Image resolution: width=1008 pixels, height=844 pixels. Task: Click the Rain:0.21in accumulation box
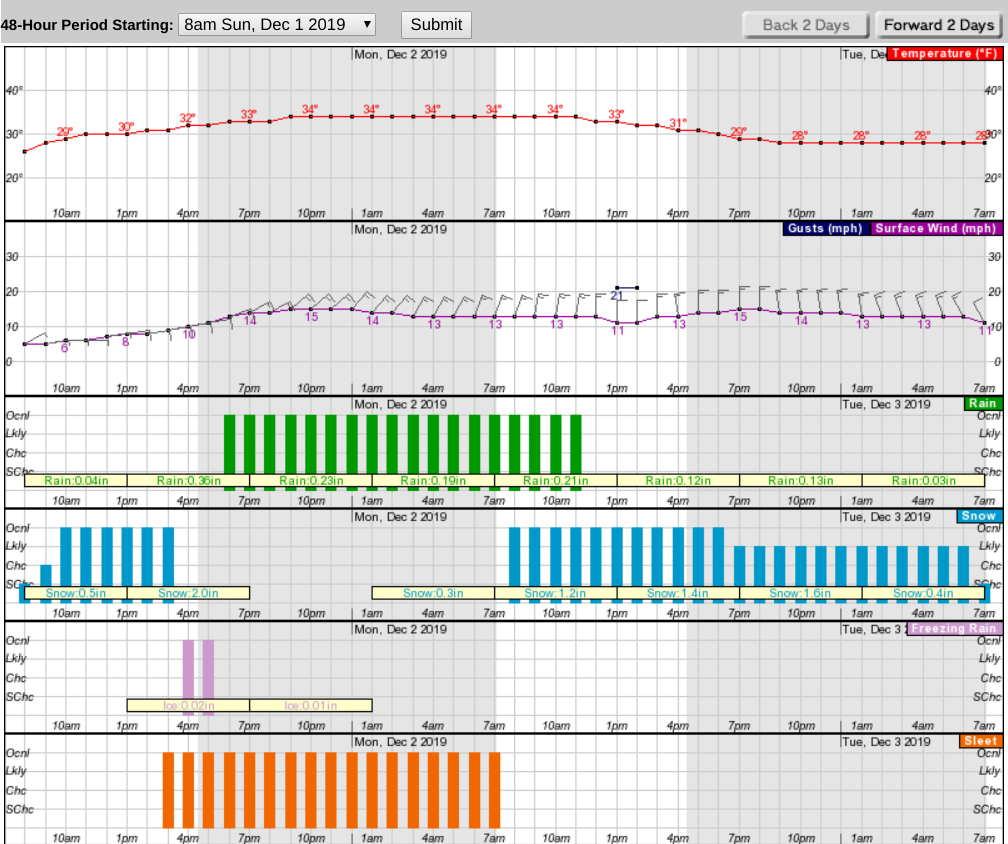pyautogui.click(x=556, y=480)
